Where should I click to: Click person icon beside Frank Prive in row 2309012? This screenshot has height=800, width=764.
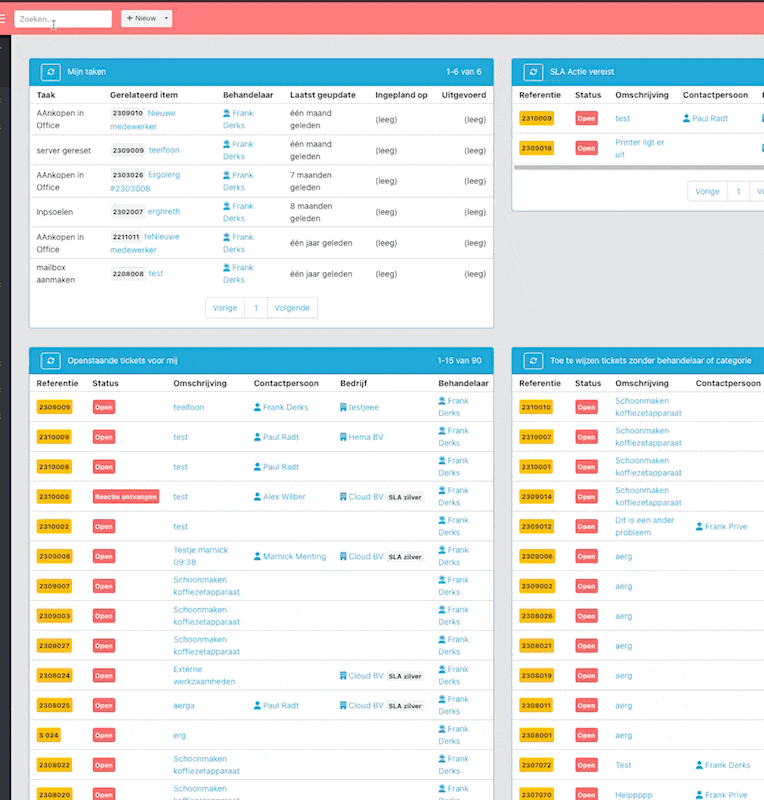pos(699,527)
